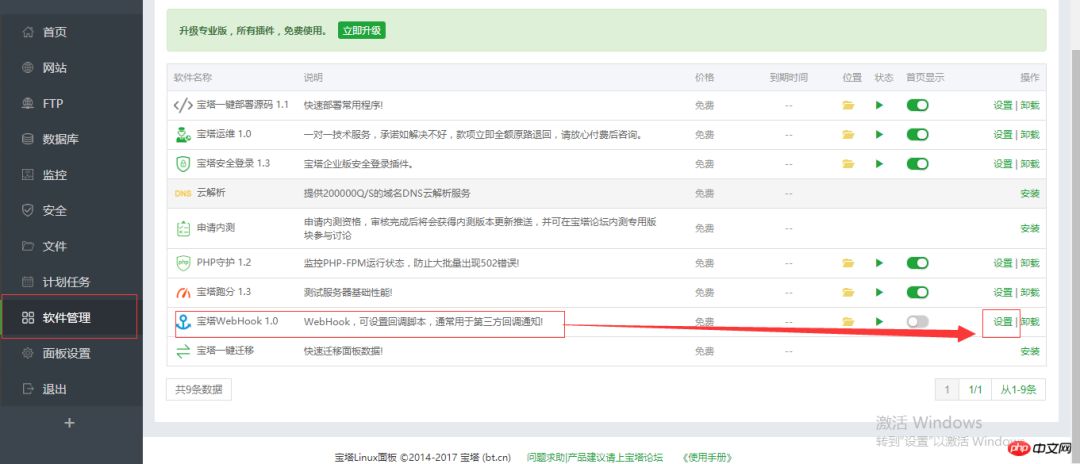1080x464 pixels.
Task: Click the 宝塔一键迁移 transfer arrows icon
Action: point(183,351)
